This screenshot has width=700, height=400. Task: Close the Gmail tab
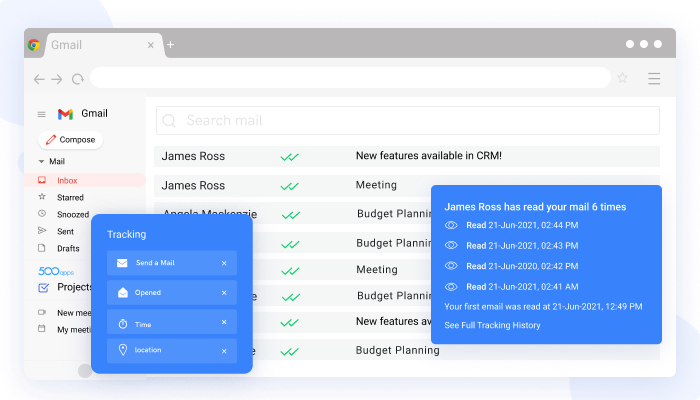coord(150,45)
